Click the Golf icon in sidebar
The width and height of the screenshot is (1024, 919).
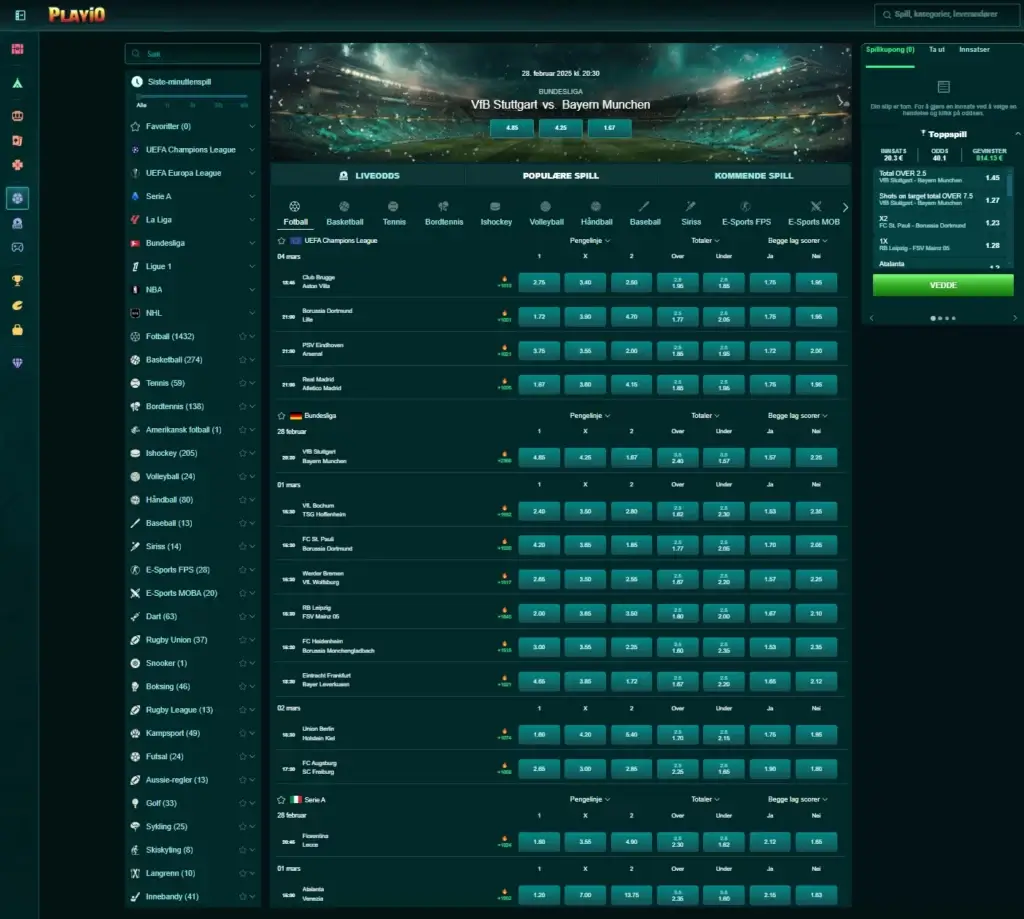[x=135, y=803]
